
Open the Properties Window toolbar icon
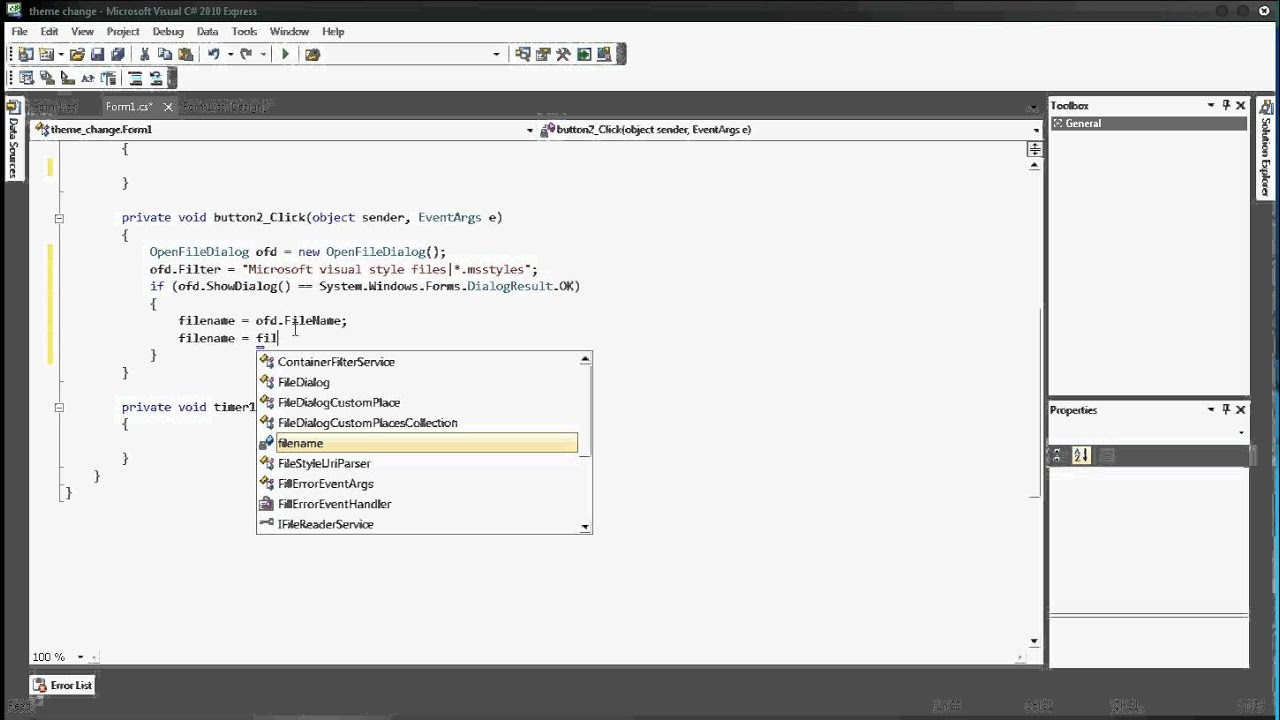point(543,55)
